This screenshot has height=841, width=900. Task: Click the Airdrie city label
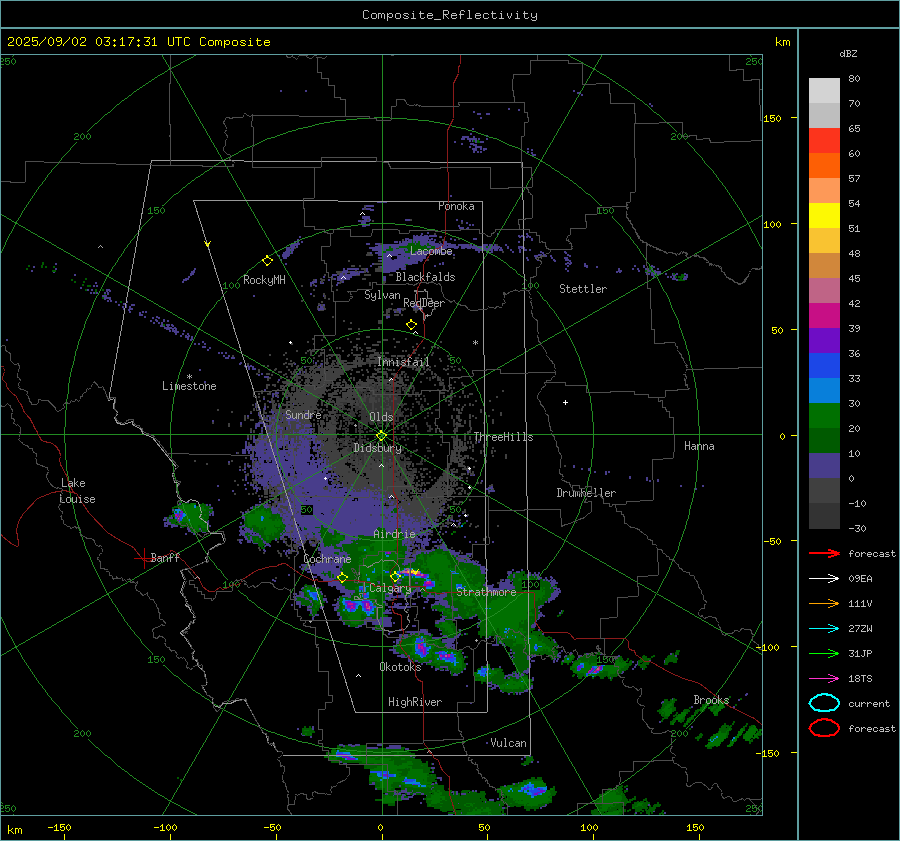[394, 534]
